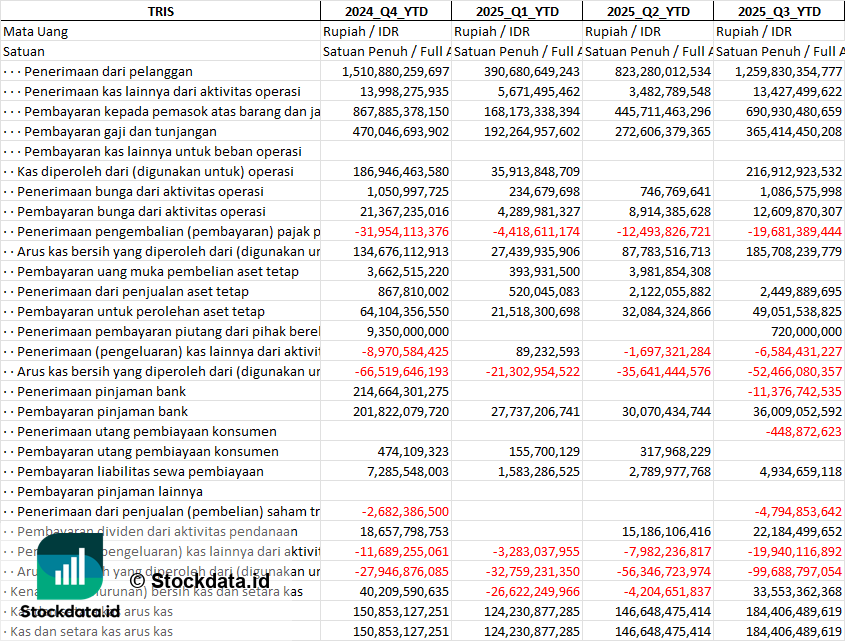Select cell value 720,000,000
This screenshot has height=641, width=845.
[x=806, y=330]
